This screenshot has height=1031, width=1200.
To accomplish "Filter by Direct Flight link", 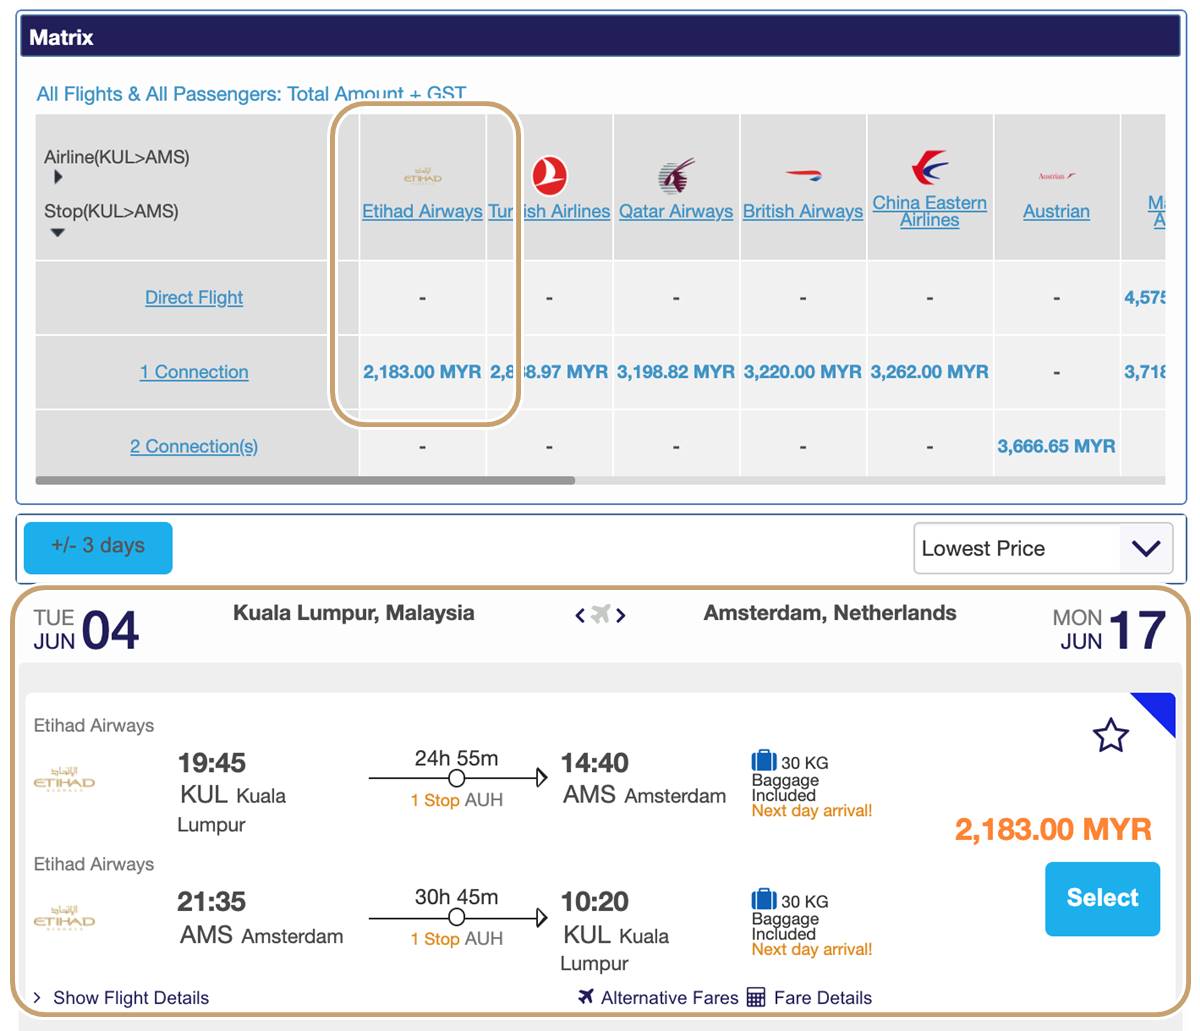I will [x=194, y=297].
